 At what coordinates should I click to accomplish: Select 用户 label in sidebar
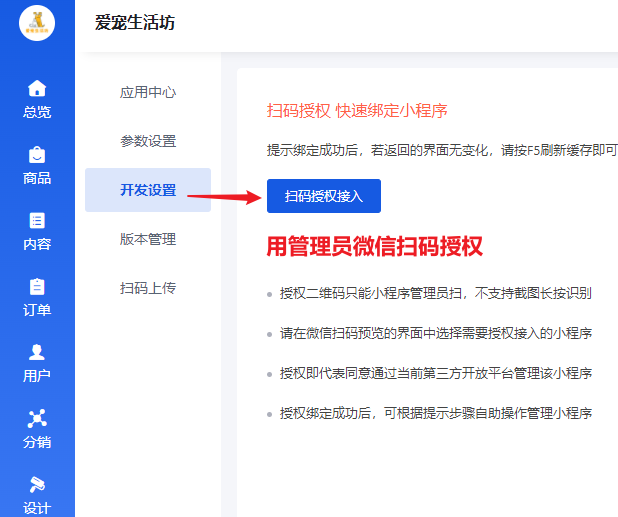point(37,376)
